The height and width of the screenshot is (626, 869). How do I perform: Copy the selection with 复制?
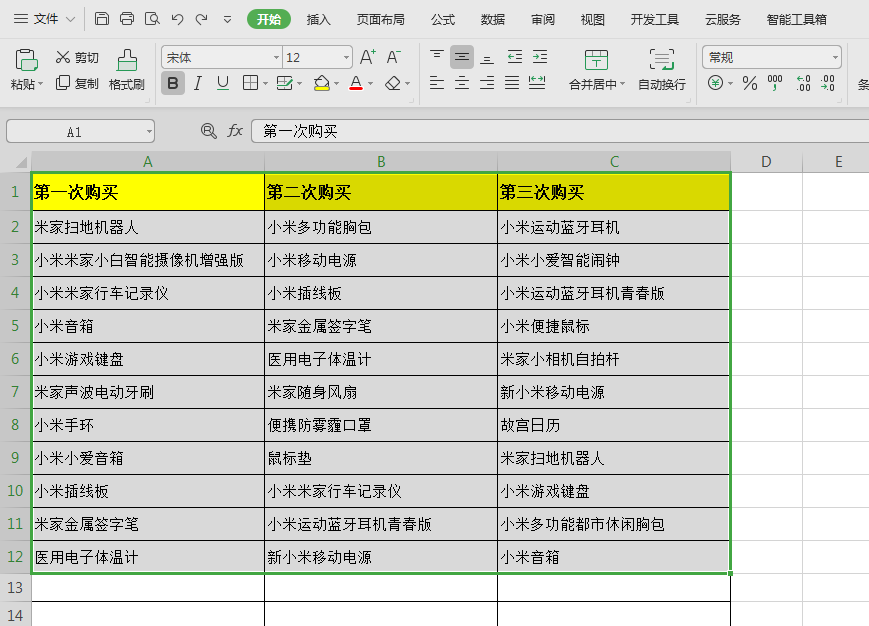click(77, 84)
